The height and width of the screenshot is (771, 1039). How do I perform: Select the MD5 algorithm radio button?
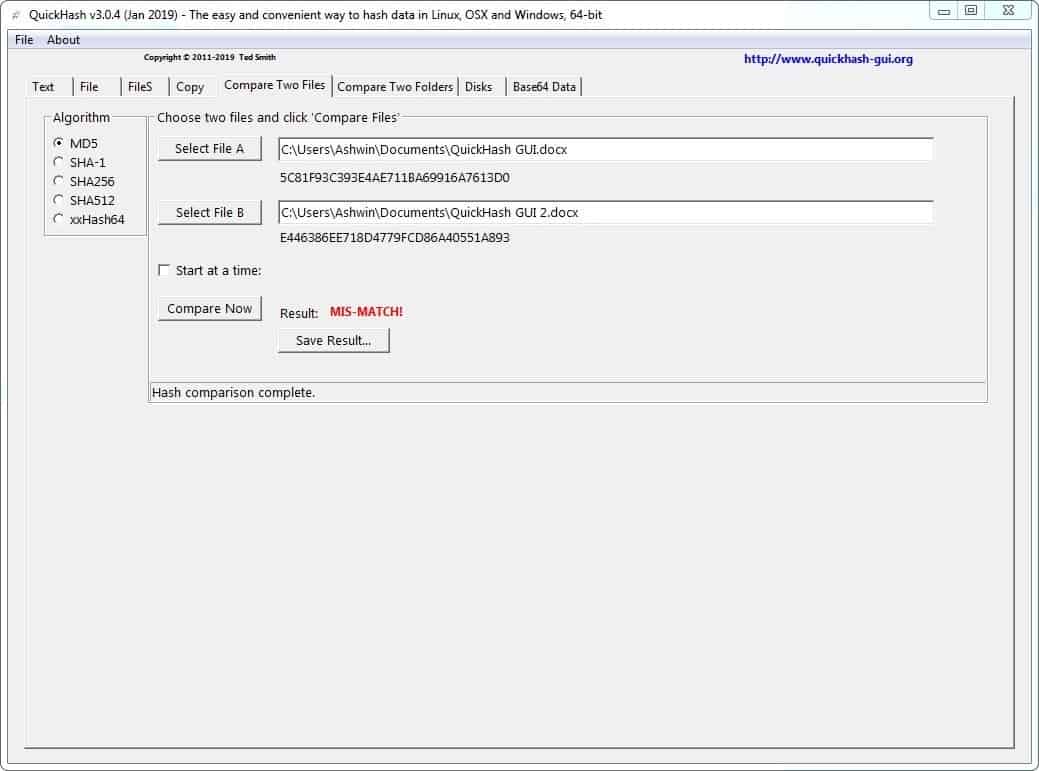point(58,143)
